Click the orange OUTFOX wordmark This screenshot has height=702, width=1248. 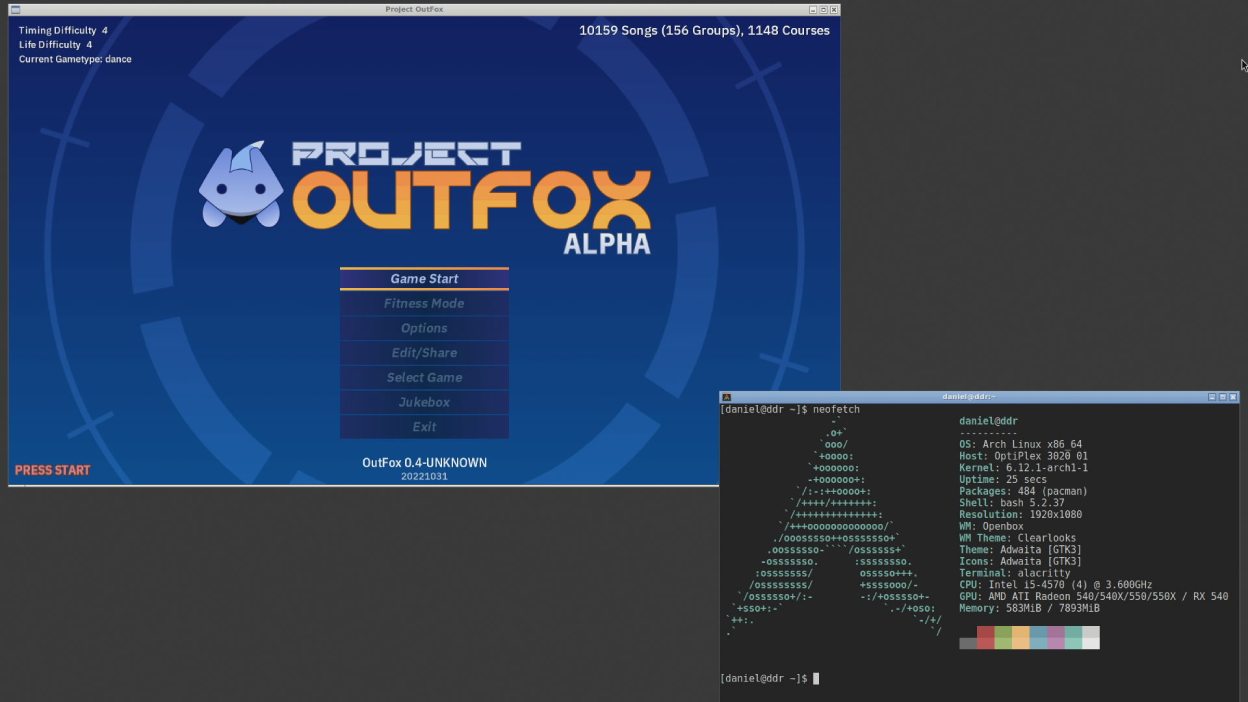point(471,199)
